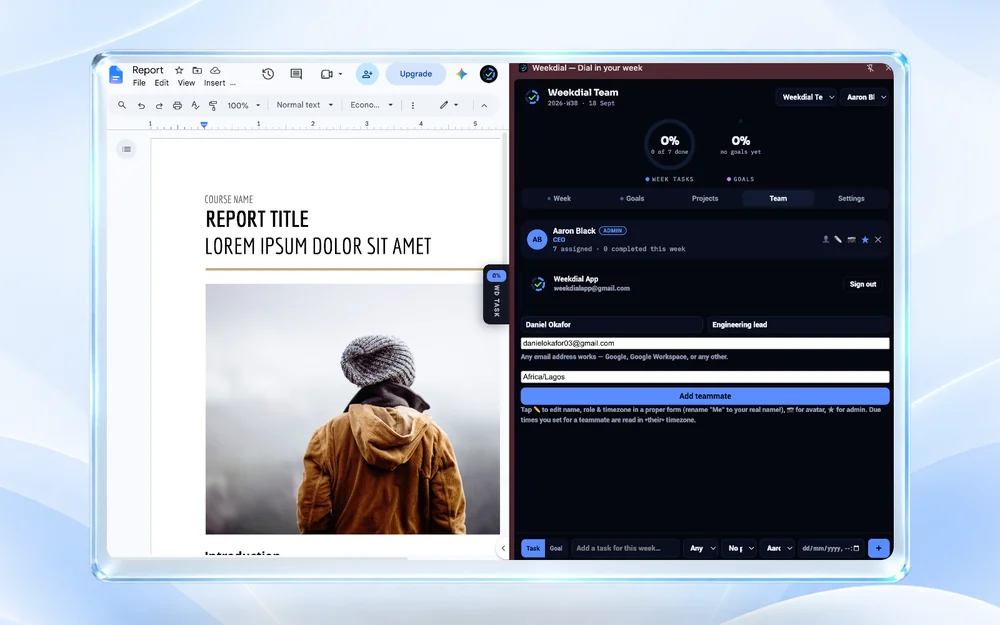Open the View menu
This screenshot has width=1000, height=625.
tap(186, 83)
